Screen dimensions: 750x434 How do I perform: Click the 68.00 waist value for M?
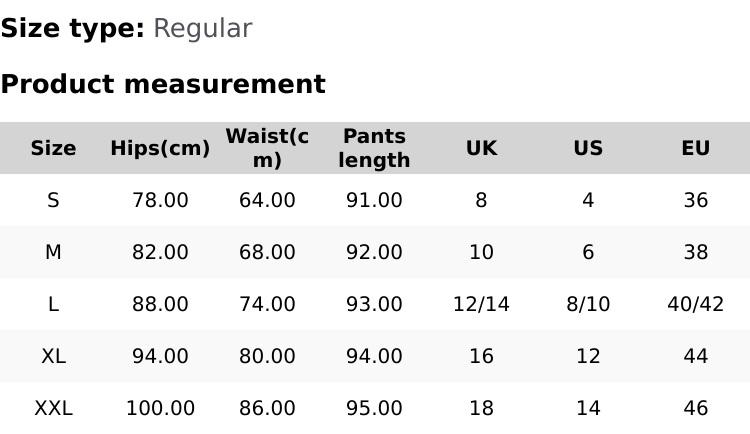pos(267,252)
